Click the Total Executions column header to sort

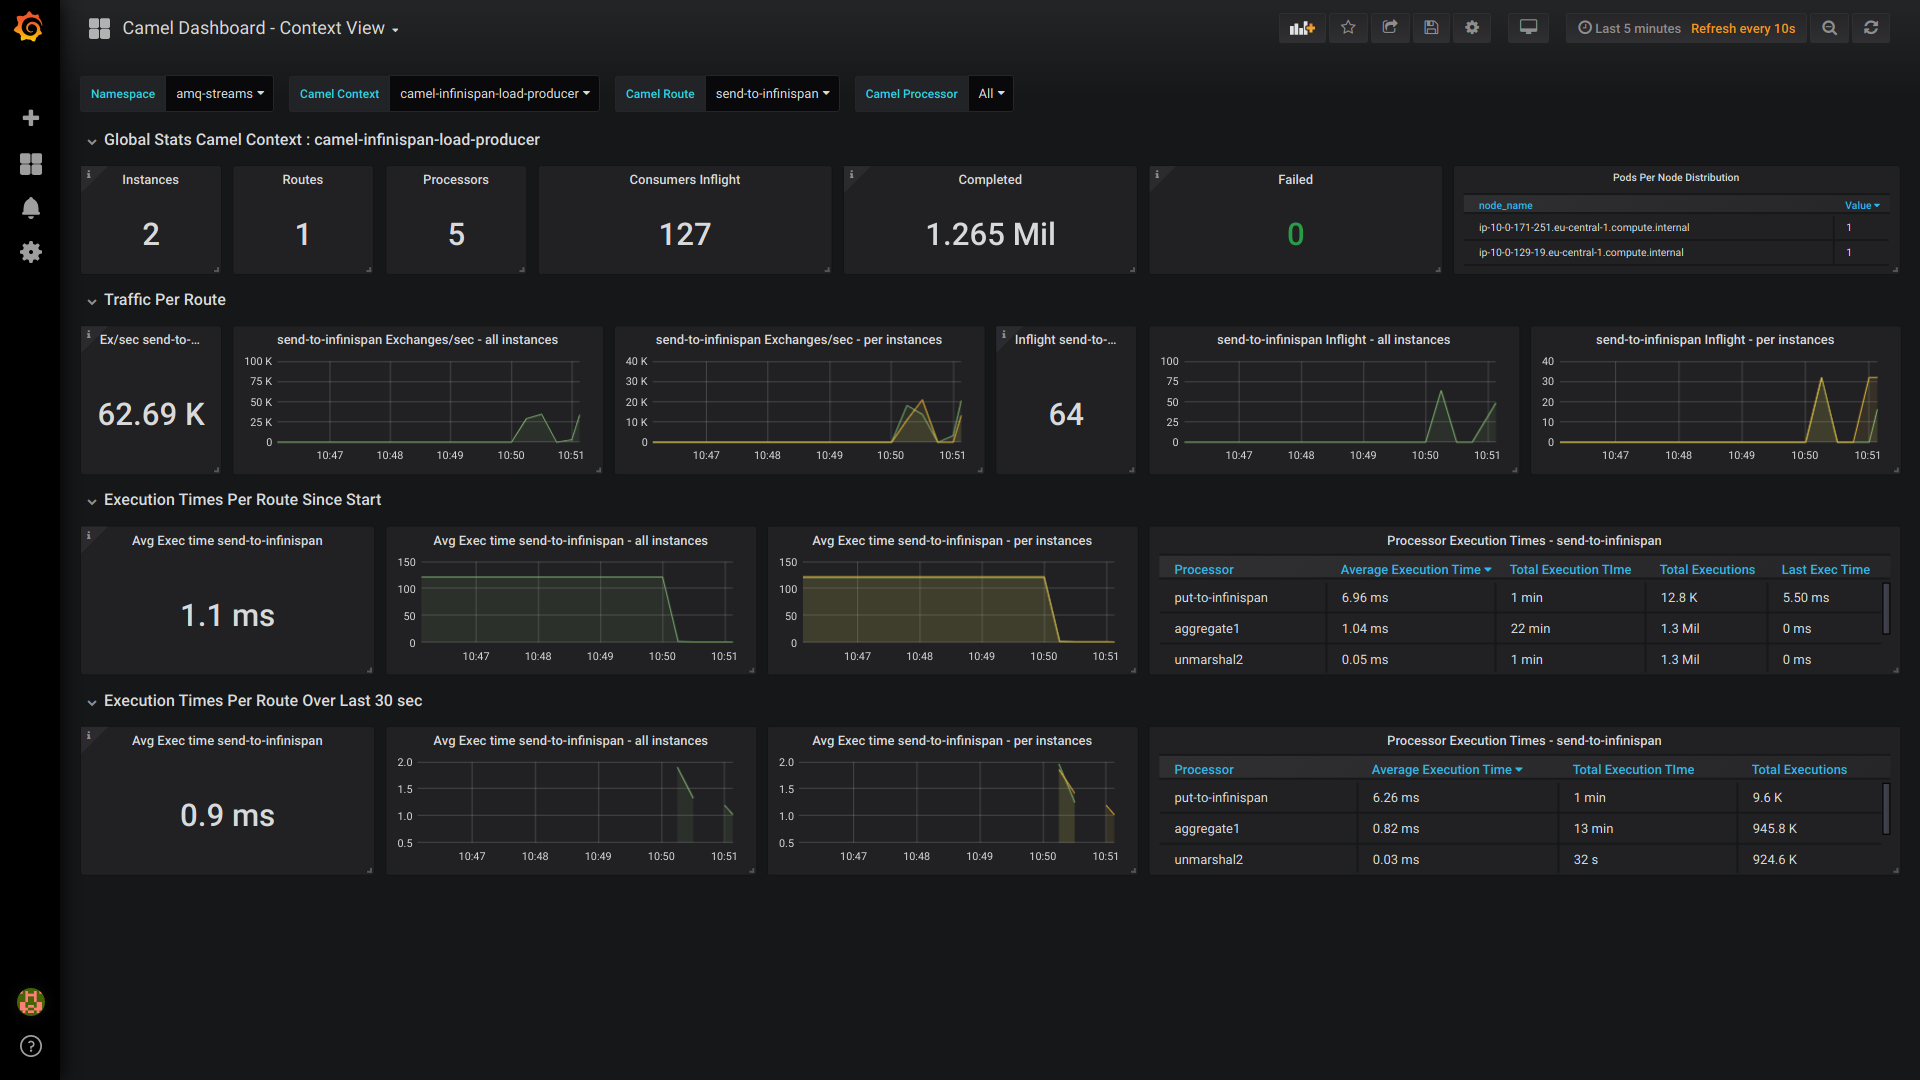1705,570
